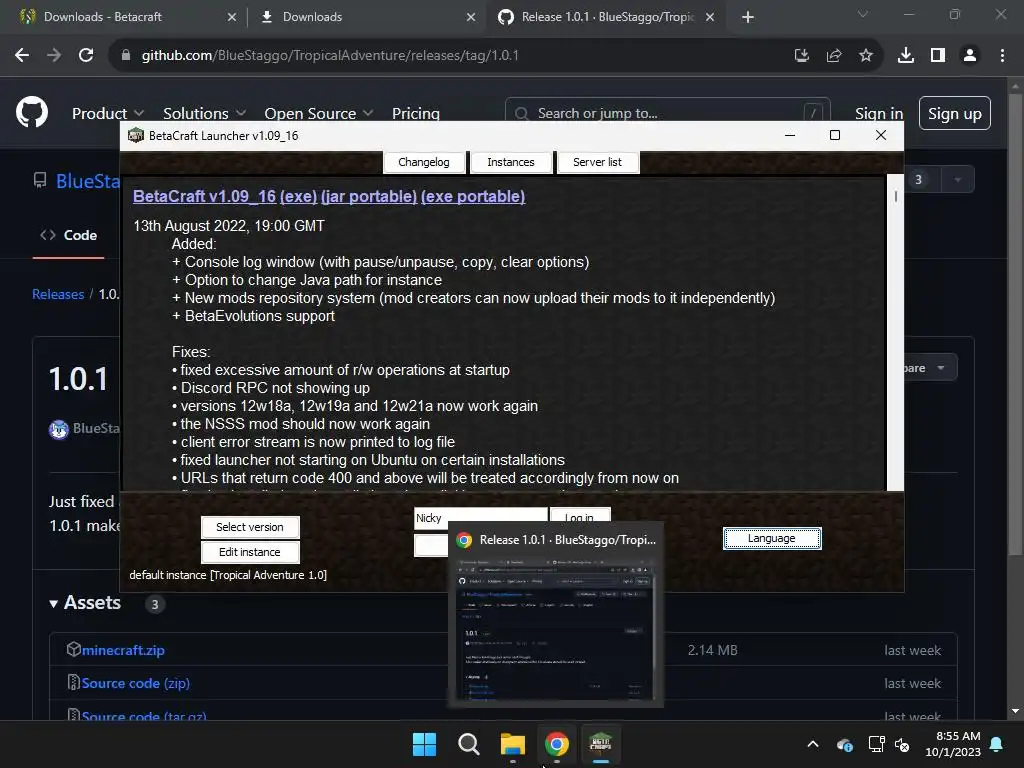The height and width of the screenshot is (768, 1024).
Task: Reload the current page
Action: pos(86,55)
